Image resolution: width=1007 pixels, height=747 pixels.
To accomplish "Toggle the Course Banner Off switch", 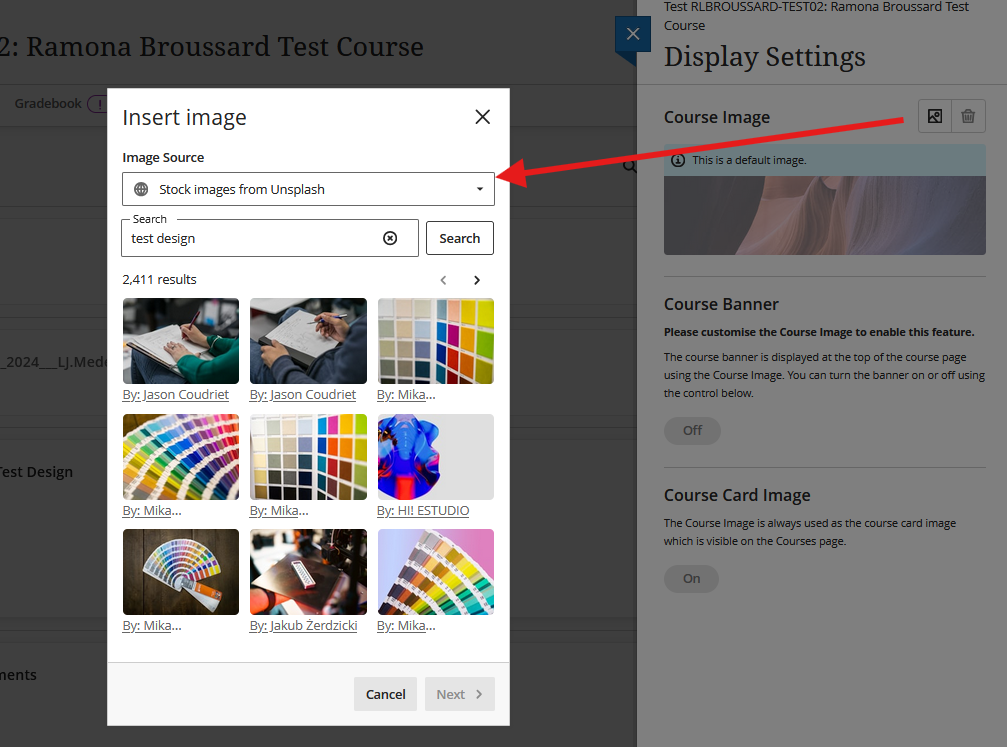I will click(692, 430).
